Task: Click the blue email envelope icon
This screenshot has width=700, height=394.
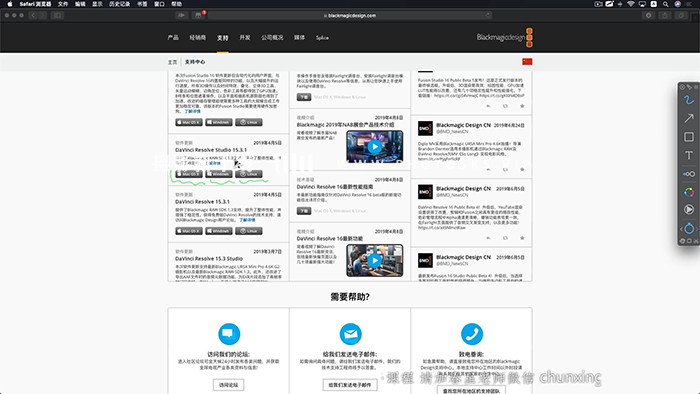Action: pos(350,334)
